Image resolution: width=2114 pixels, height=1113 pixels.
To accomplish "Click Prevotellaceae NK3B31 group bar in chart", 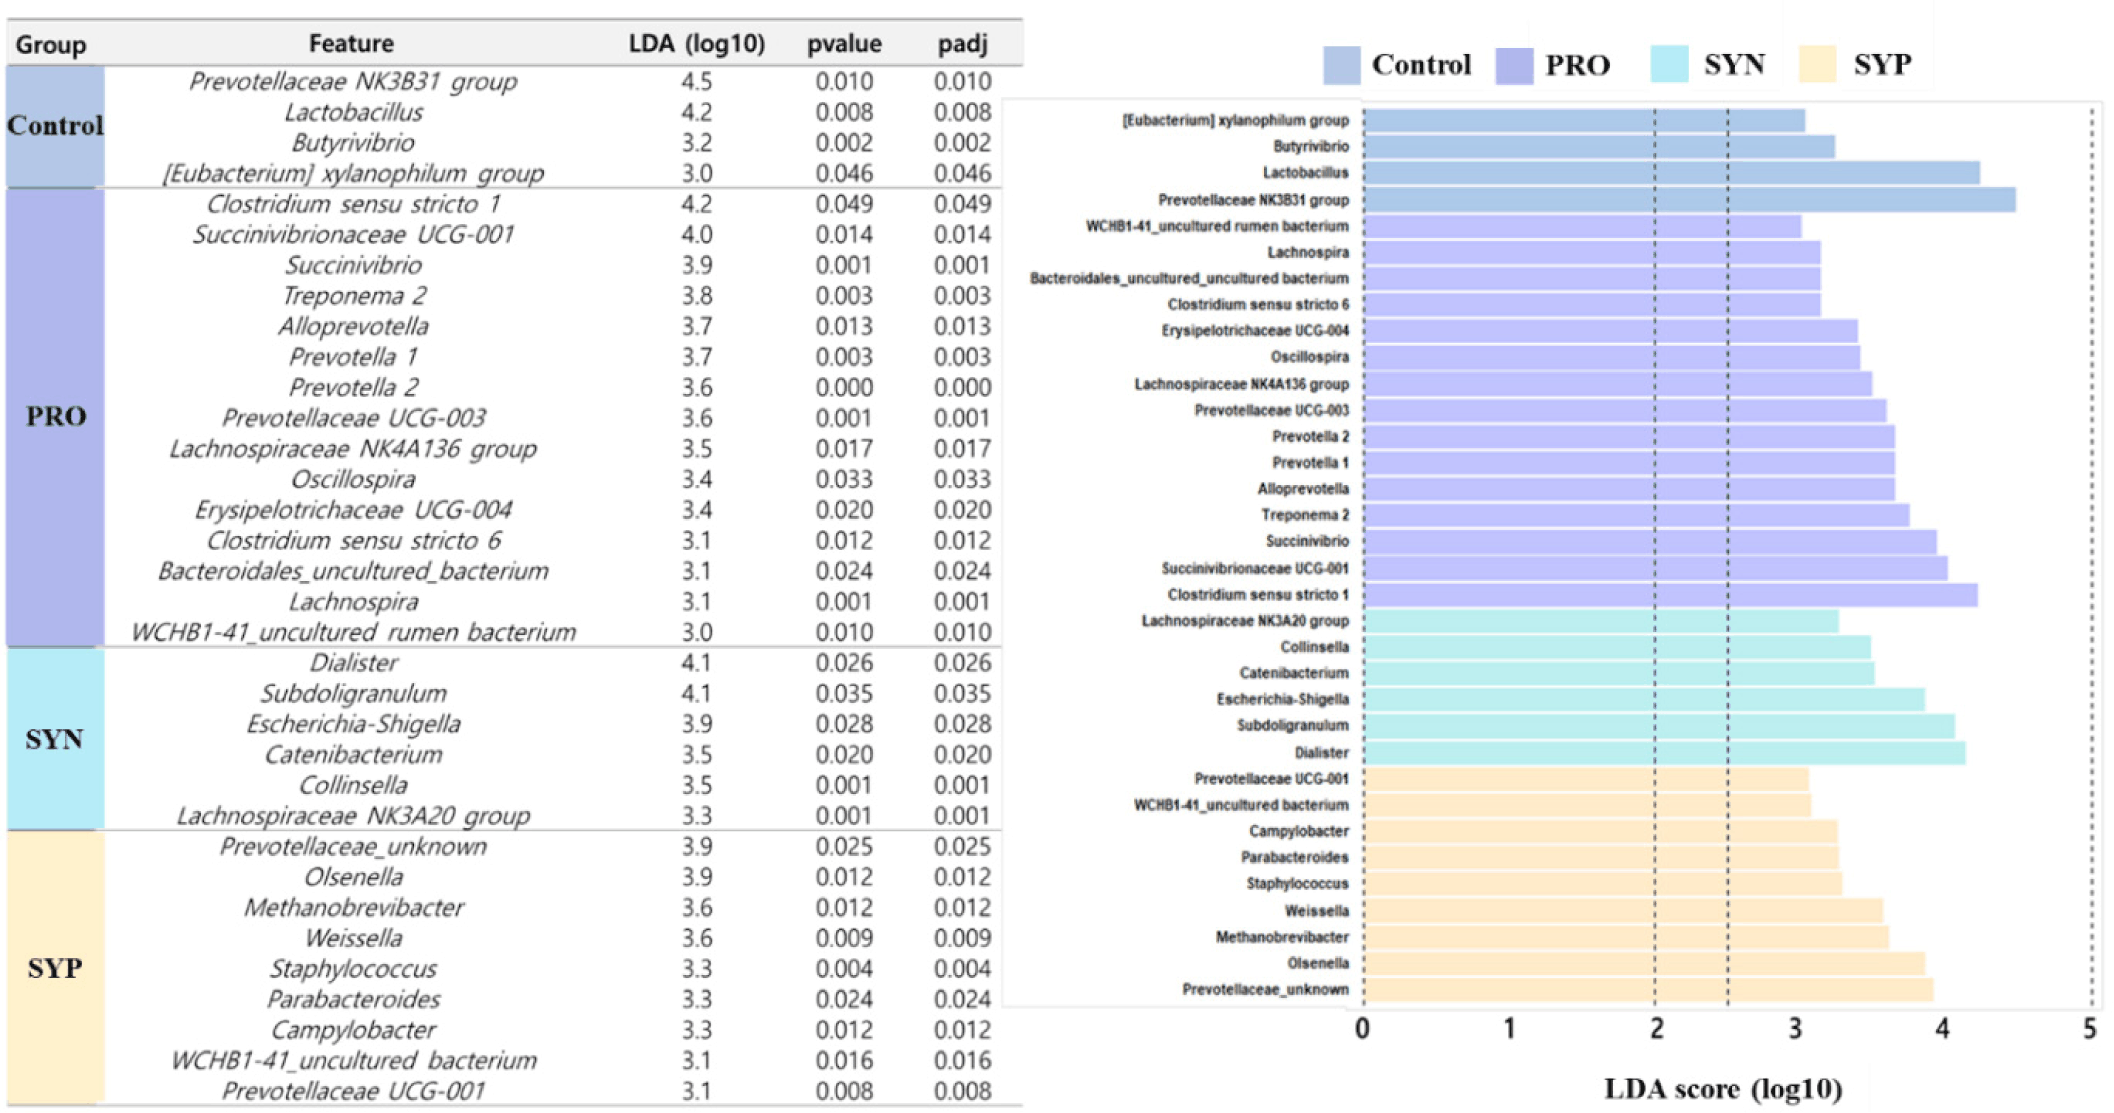I will [1689, 200].
